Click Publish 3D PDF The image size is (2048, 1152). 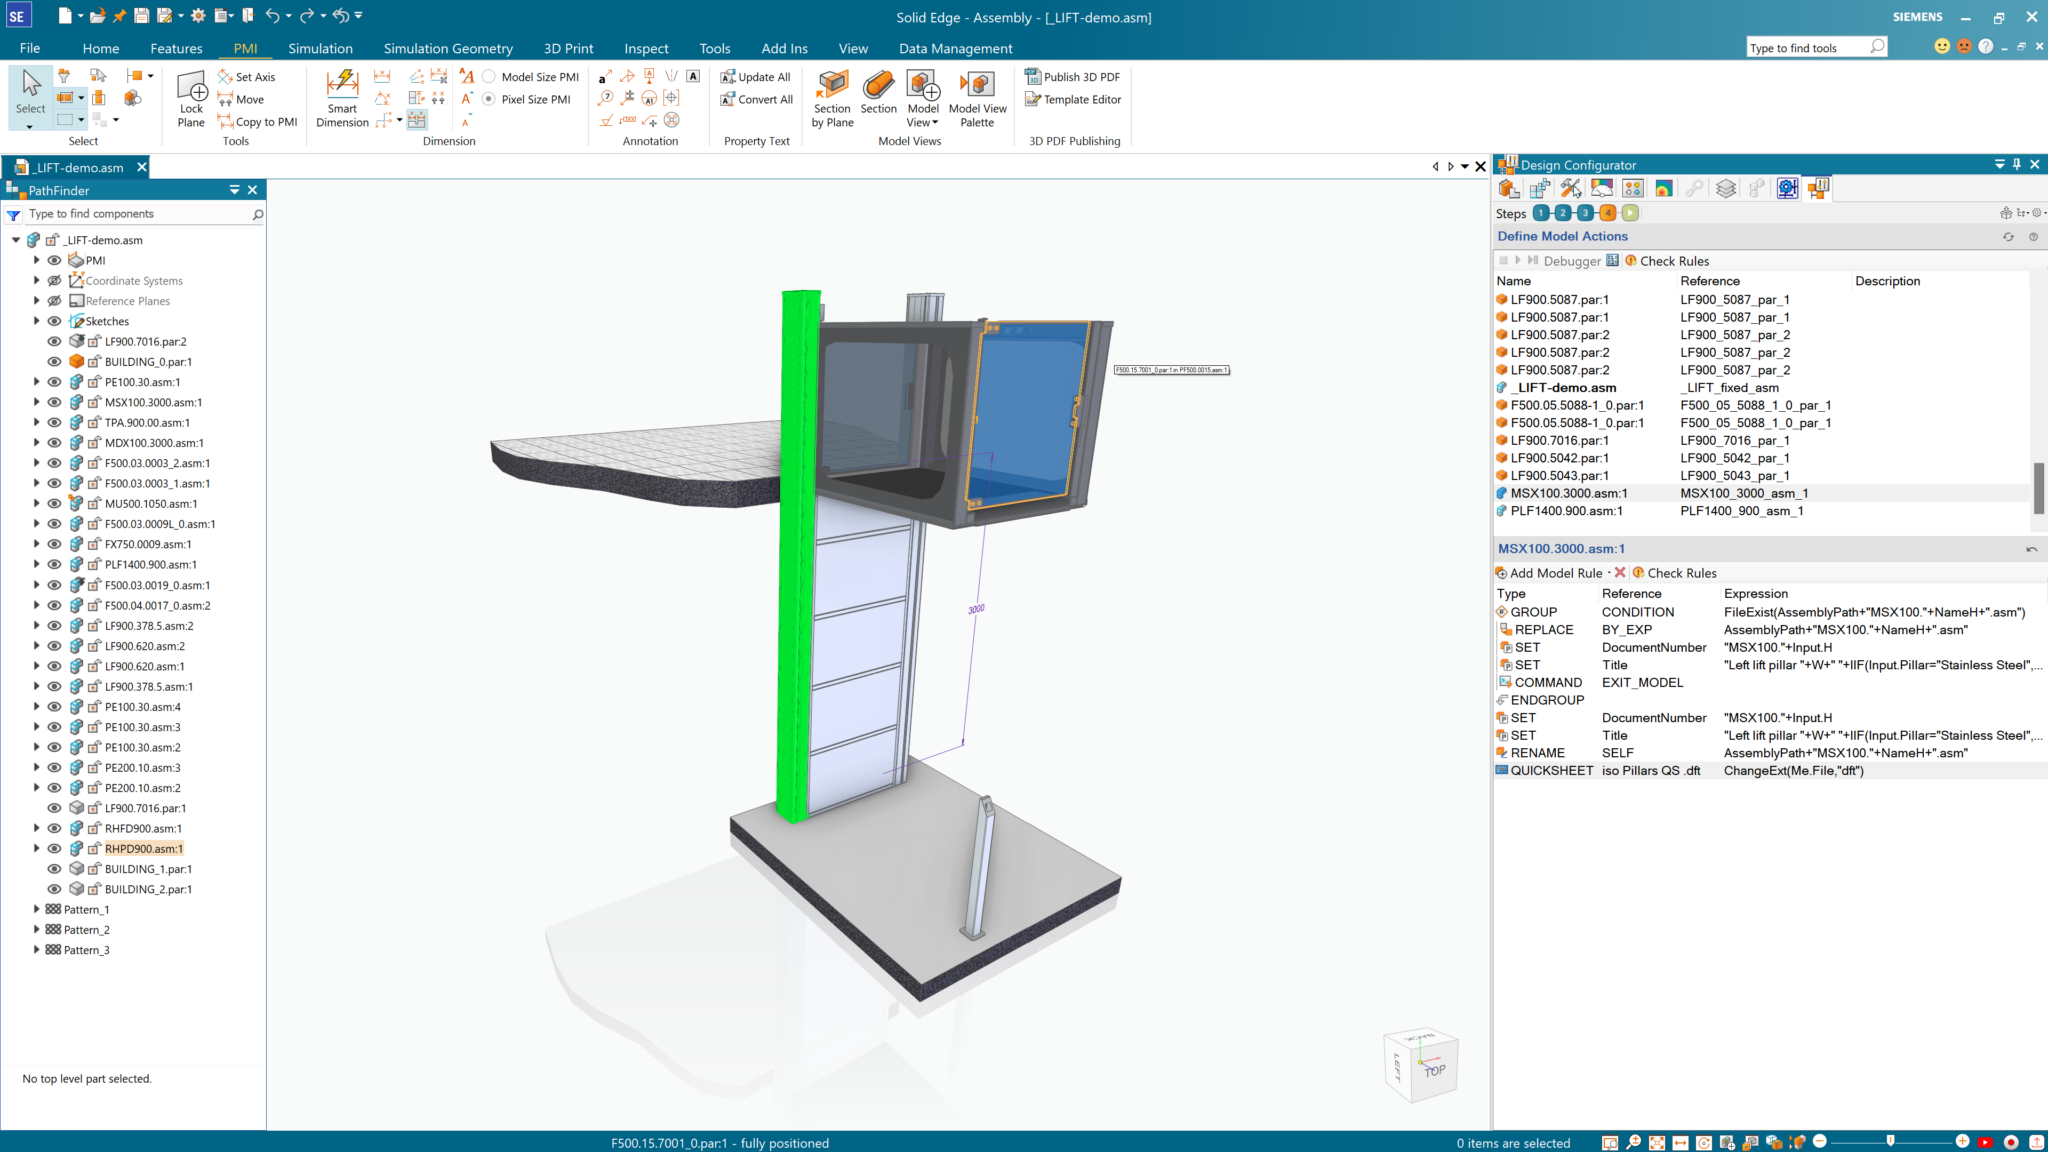(1072, 77)
